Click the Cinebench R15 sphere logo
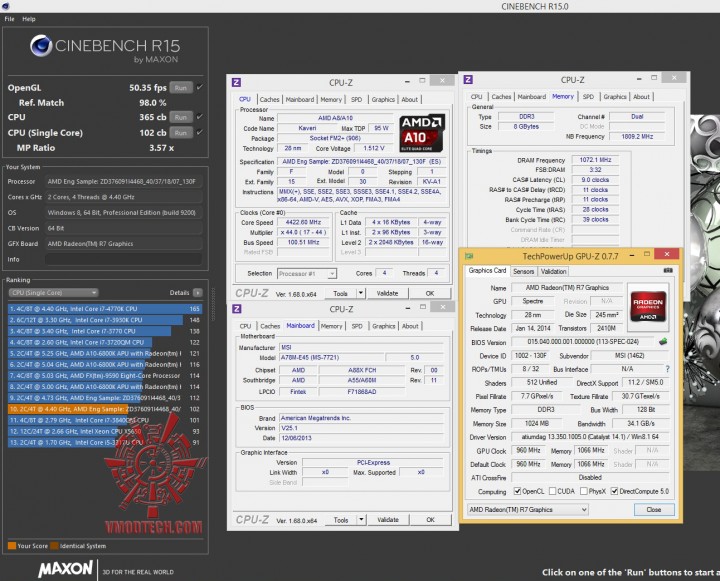720x581 pixels. point(41,45)
